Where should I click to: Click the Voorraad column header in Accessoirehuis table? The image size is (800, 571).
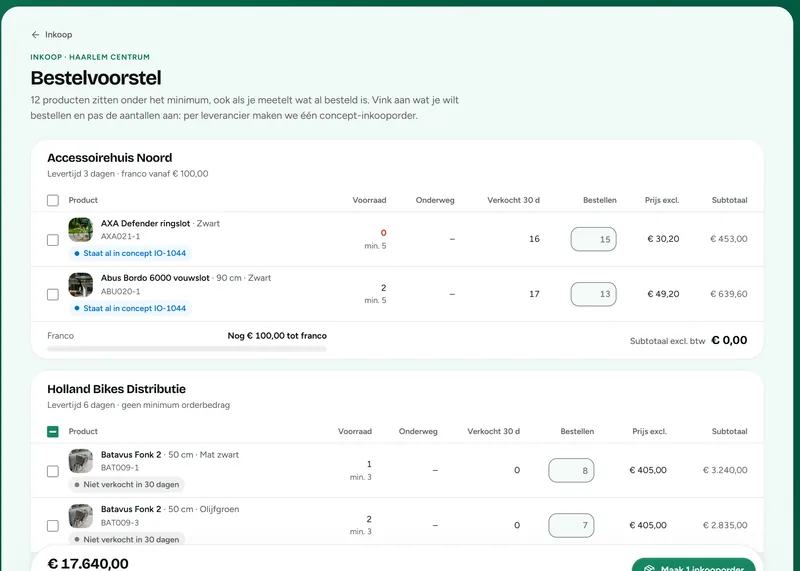point(369,200)
